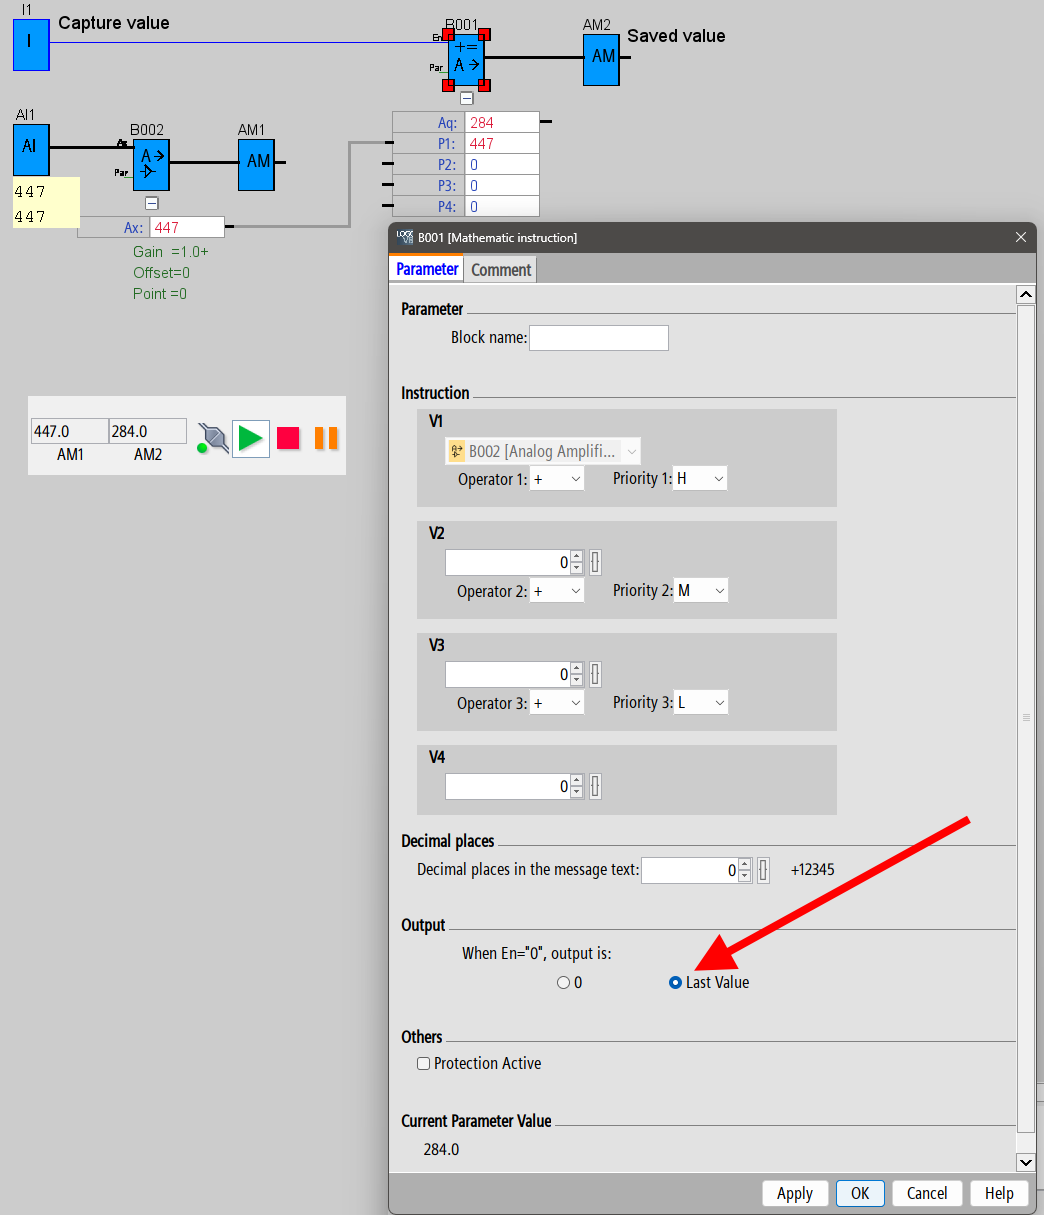The image size is (1044, 1215).
Task: Pause simulation with orange pause button
Action: coord(326,438)
